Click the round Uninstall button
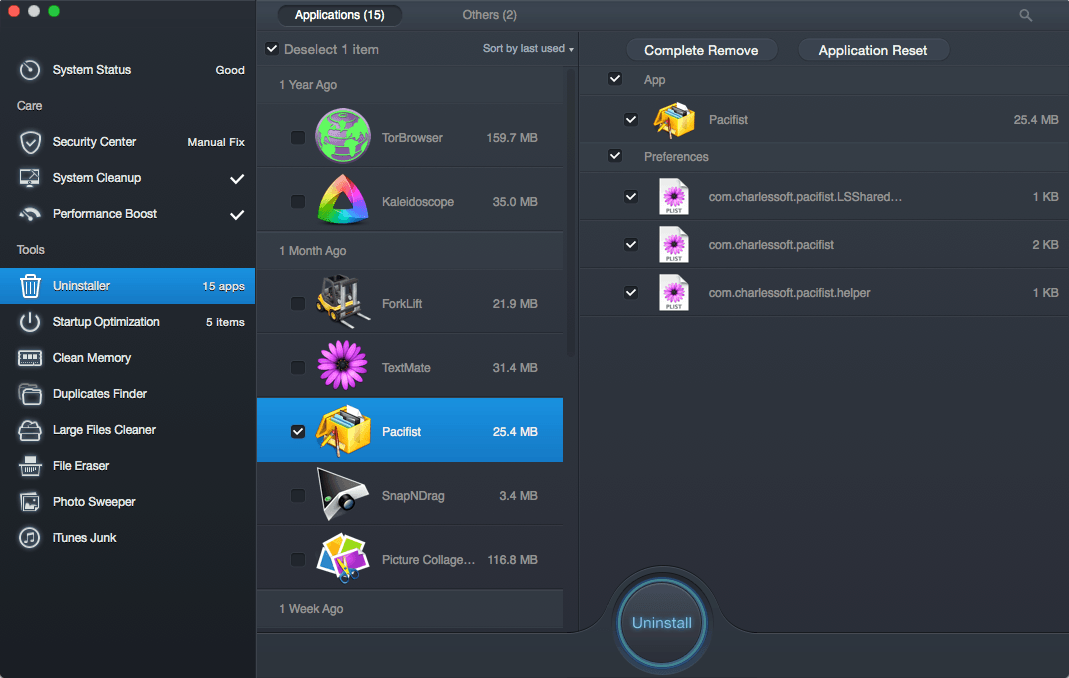 (x=661, y=623)
